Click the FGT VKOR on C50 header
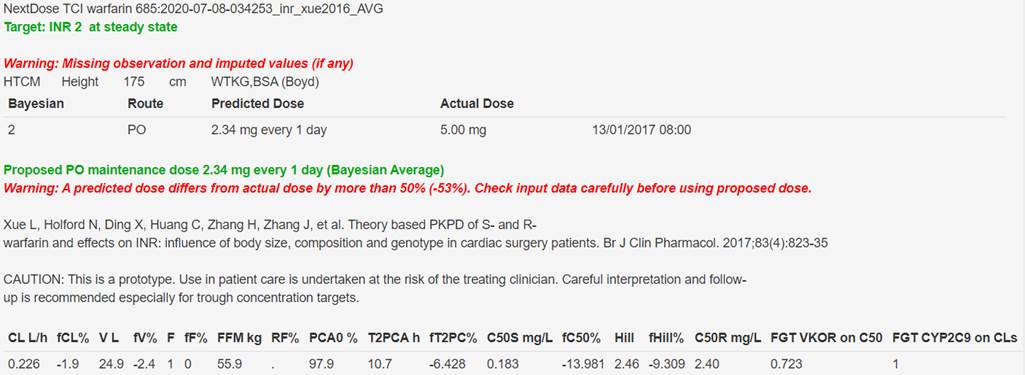The image size is (1025, 375). (827, 338)
